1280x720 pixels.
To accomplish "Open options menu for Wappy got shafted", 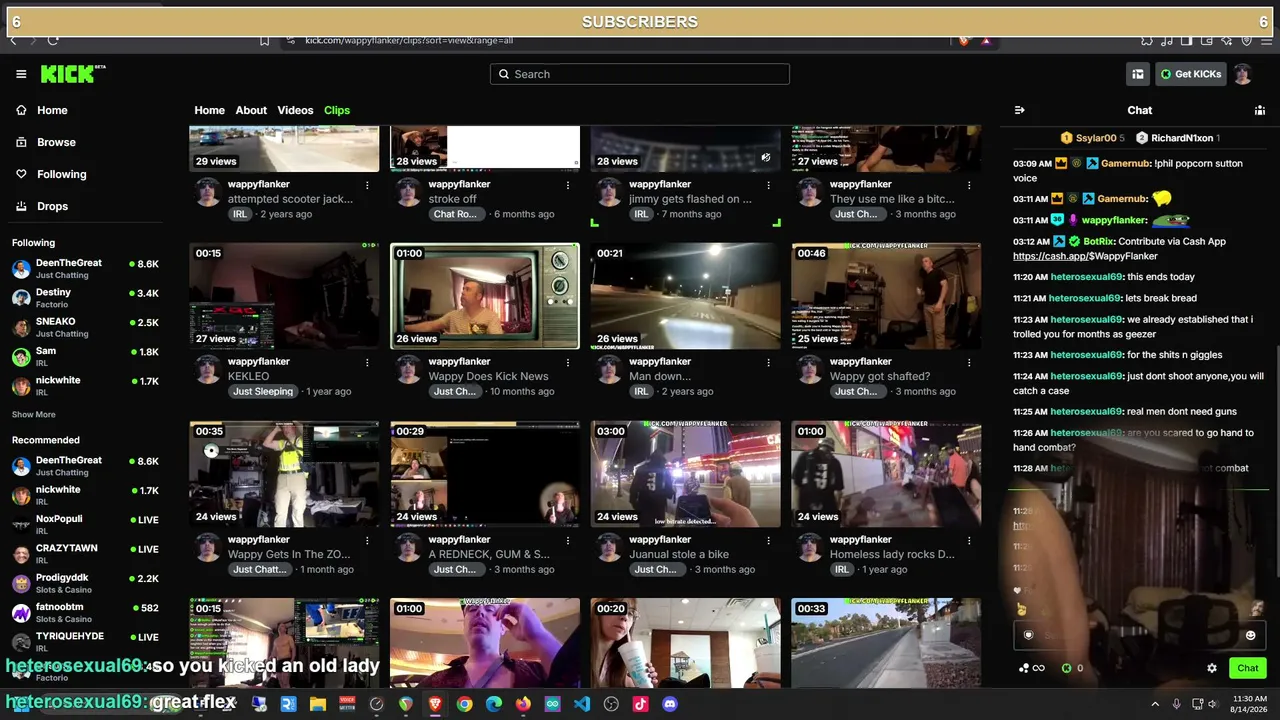I will (969, 362).
